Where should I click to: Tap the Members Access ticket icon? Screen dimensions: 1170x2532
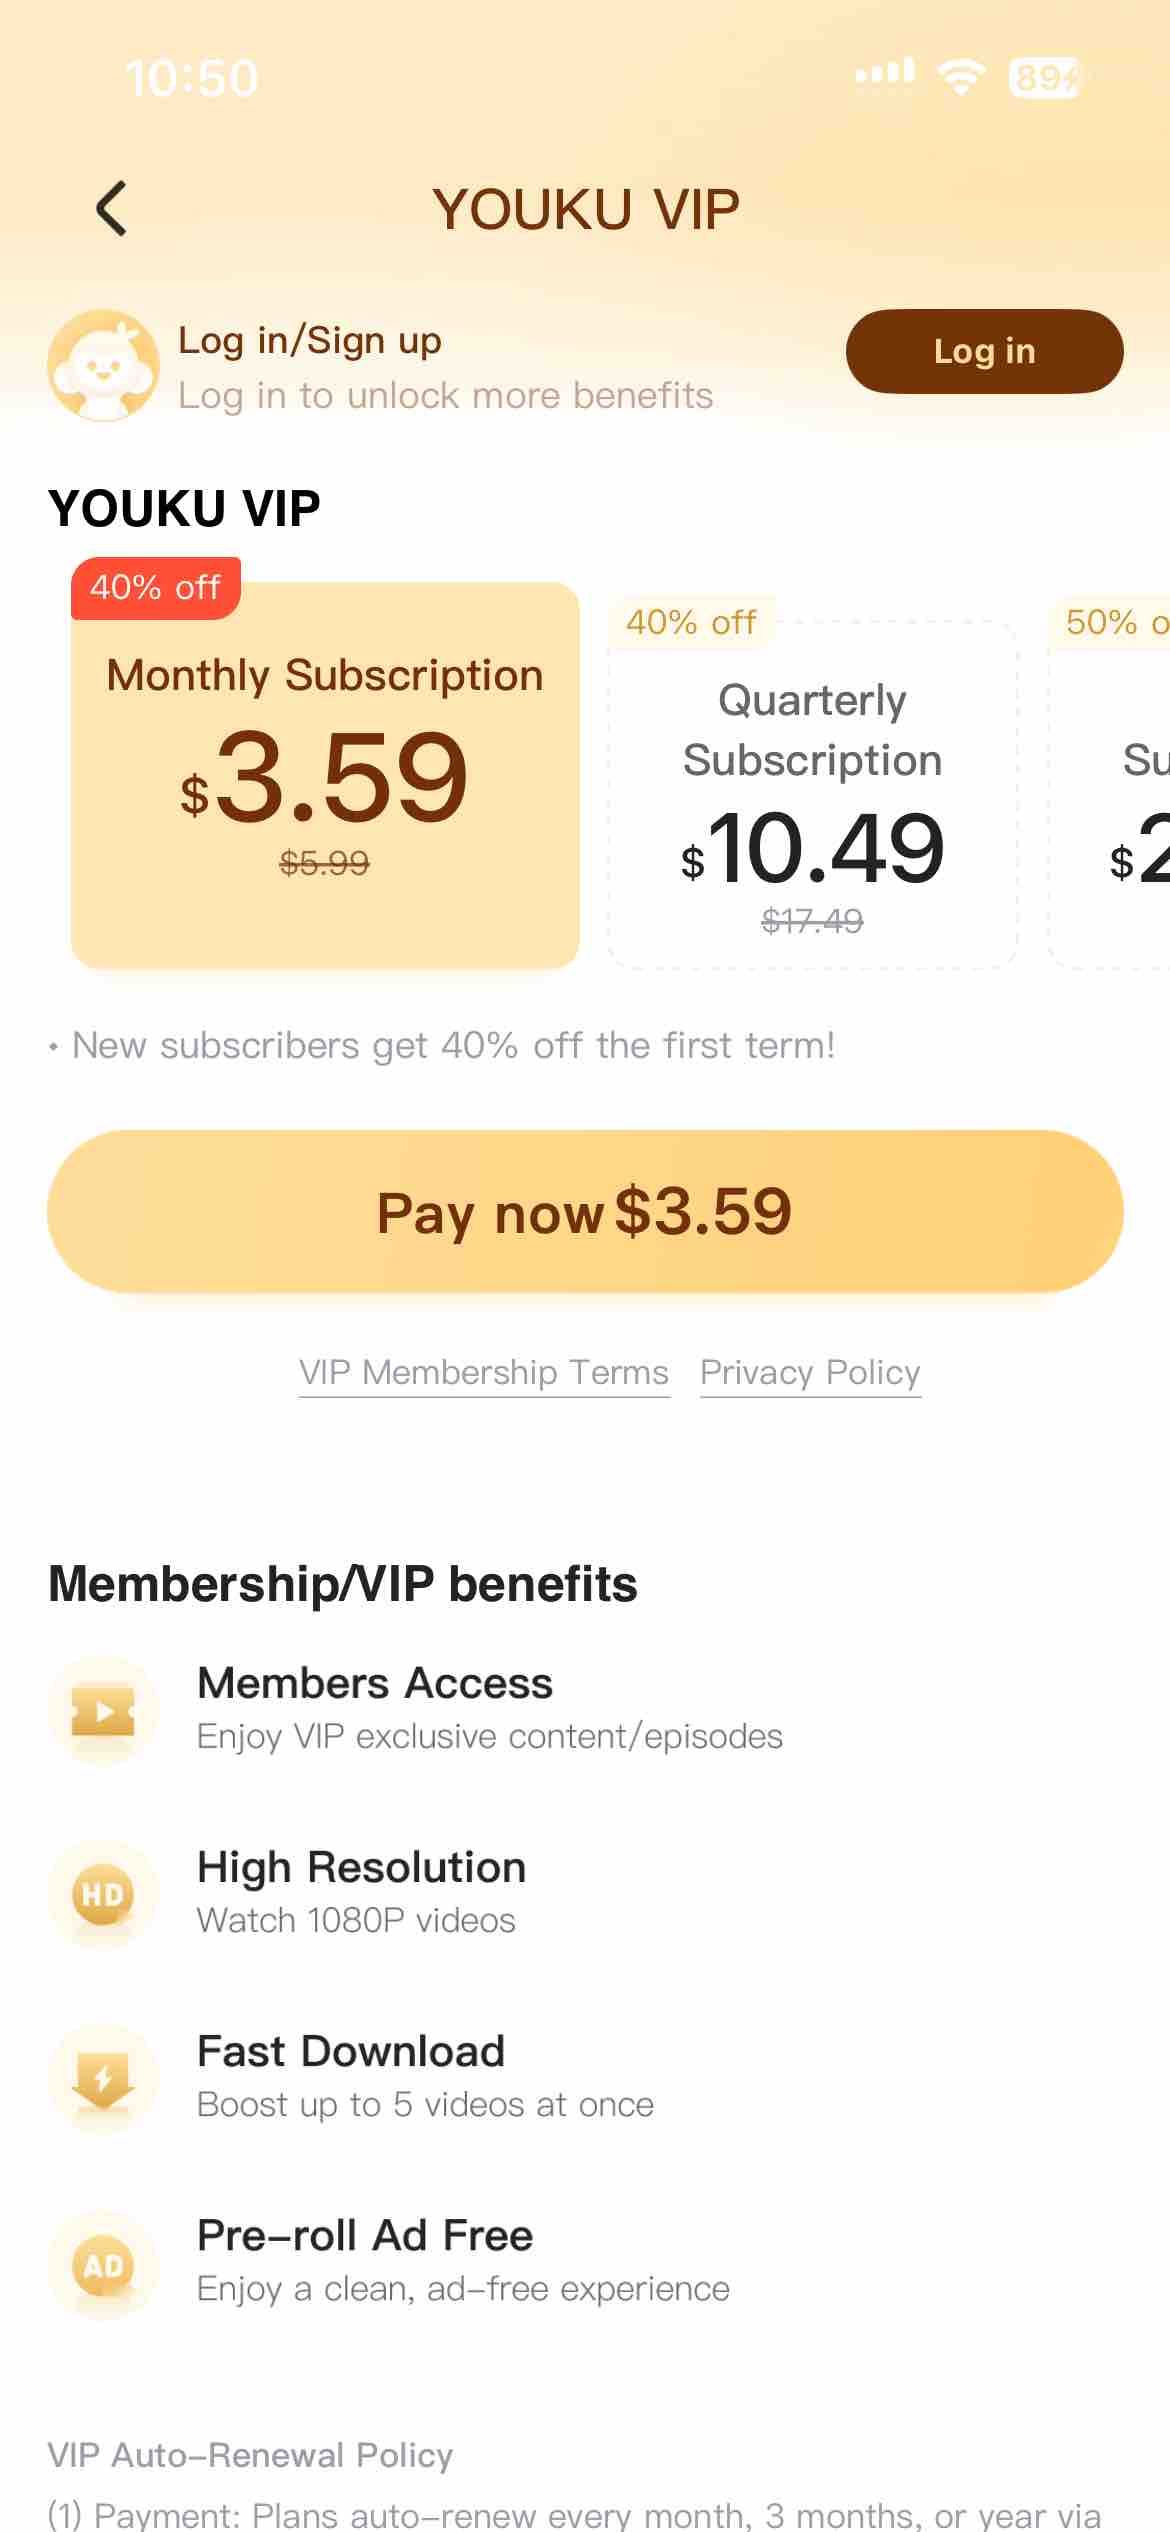tap(103, 1710)
